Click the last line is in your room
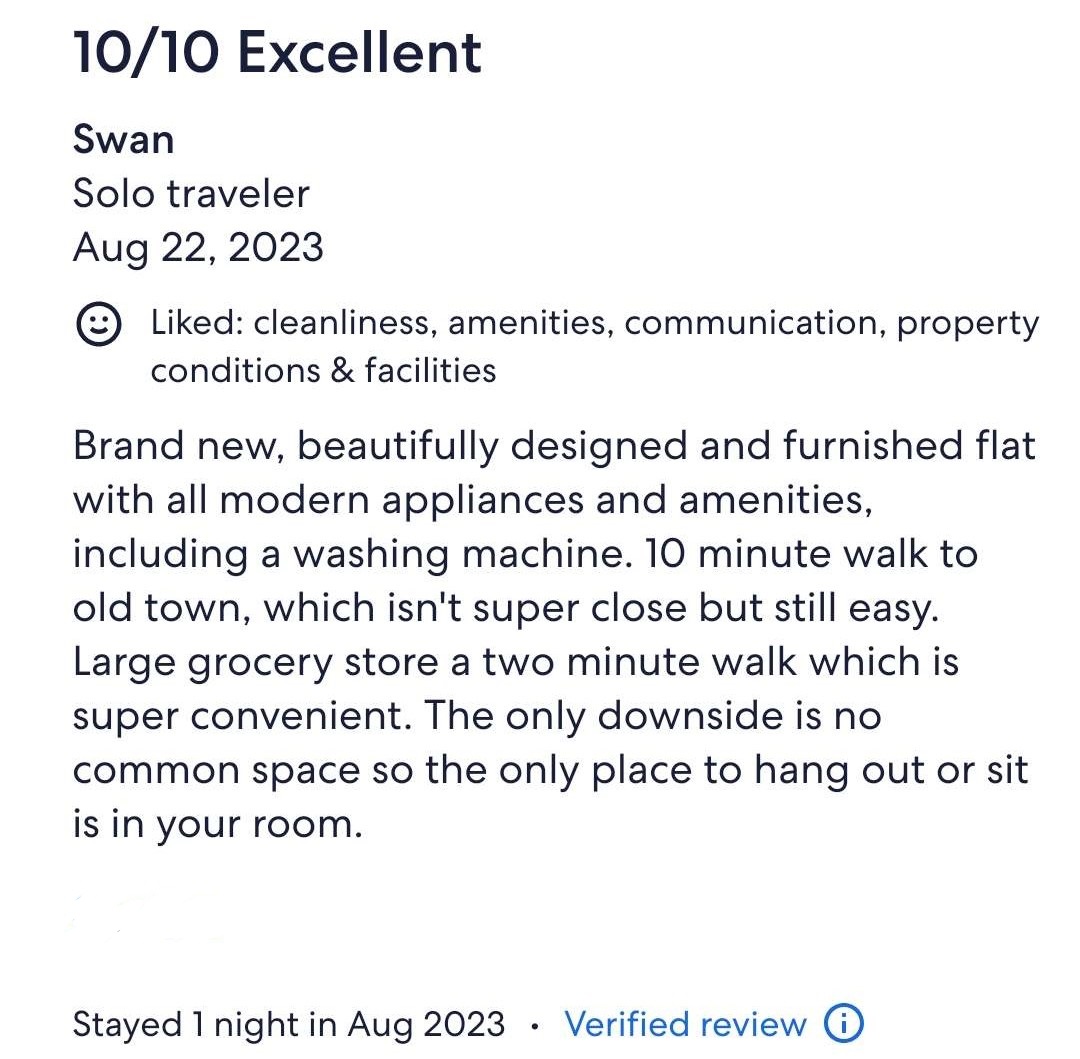This screenshot has width=1080, height=1059. 217,825
